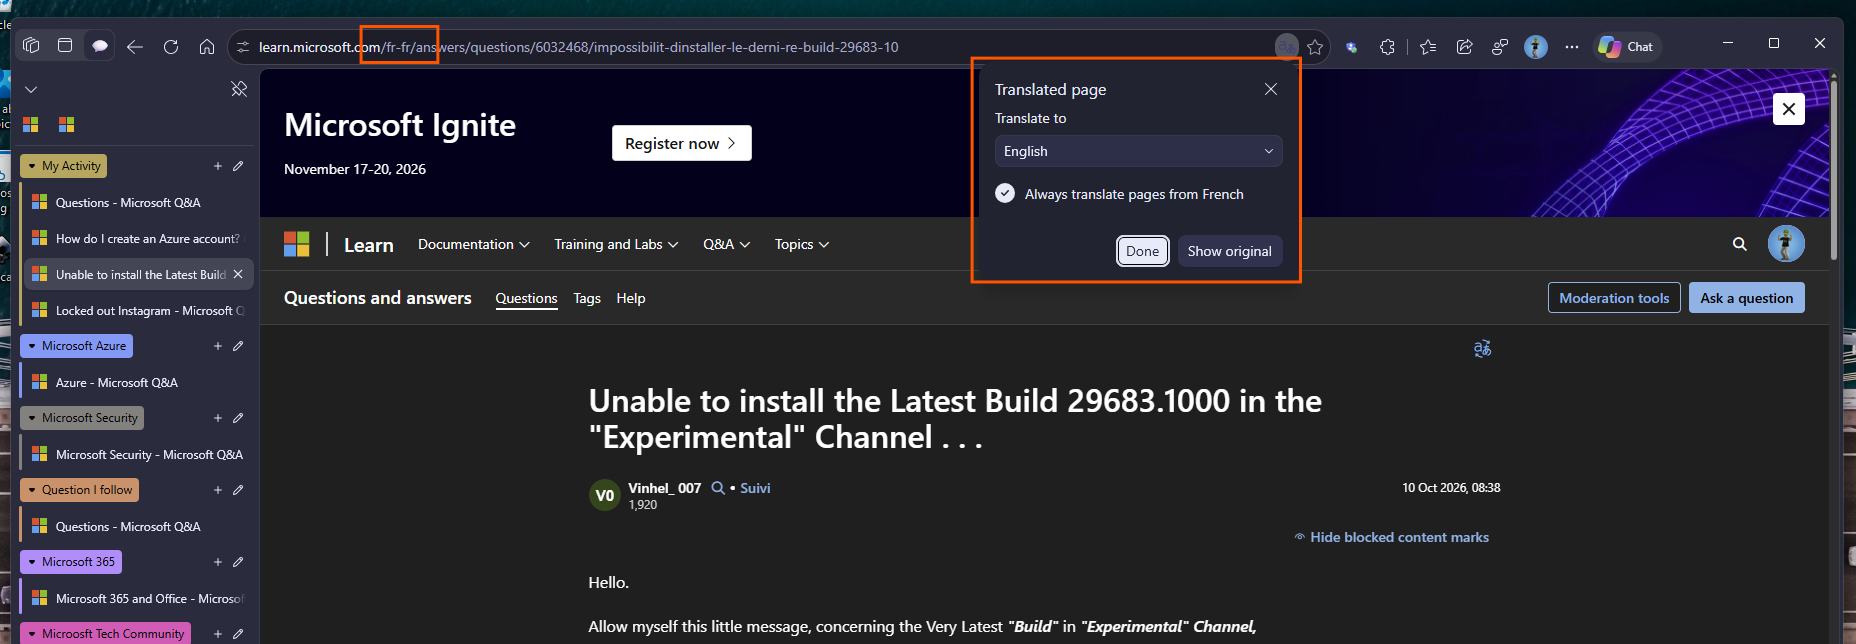The image size is (1856, 644).
Task: Open the Extensions puzzle icon
Action: [x=1387, y=47]
